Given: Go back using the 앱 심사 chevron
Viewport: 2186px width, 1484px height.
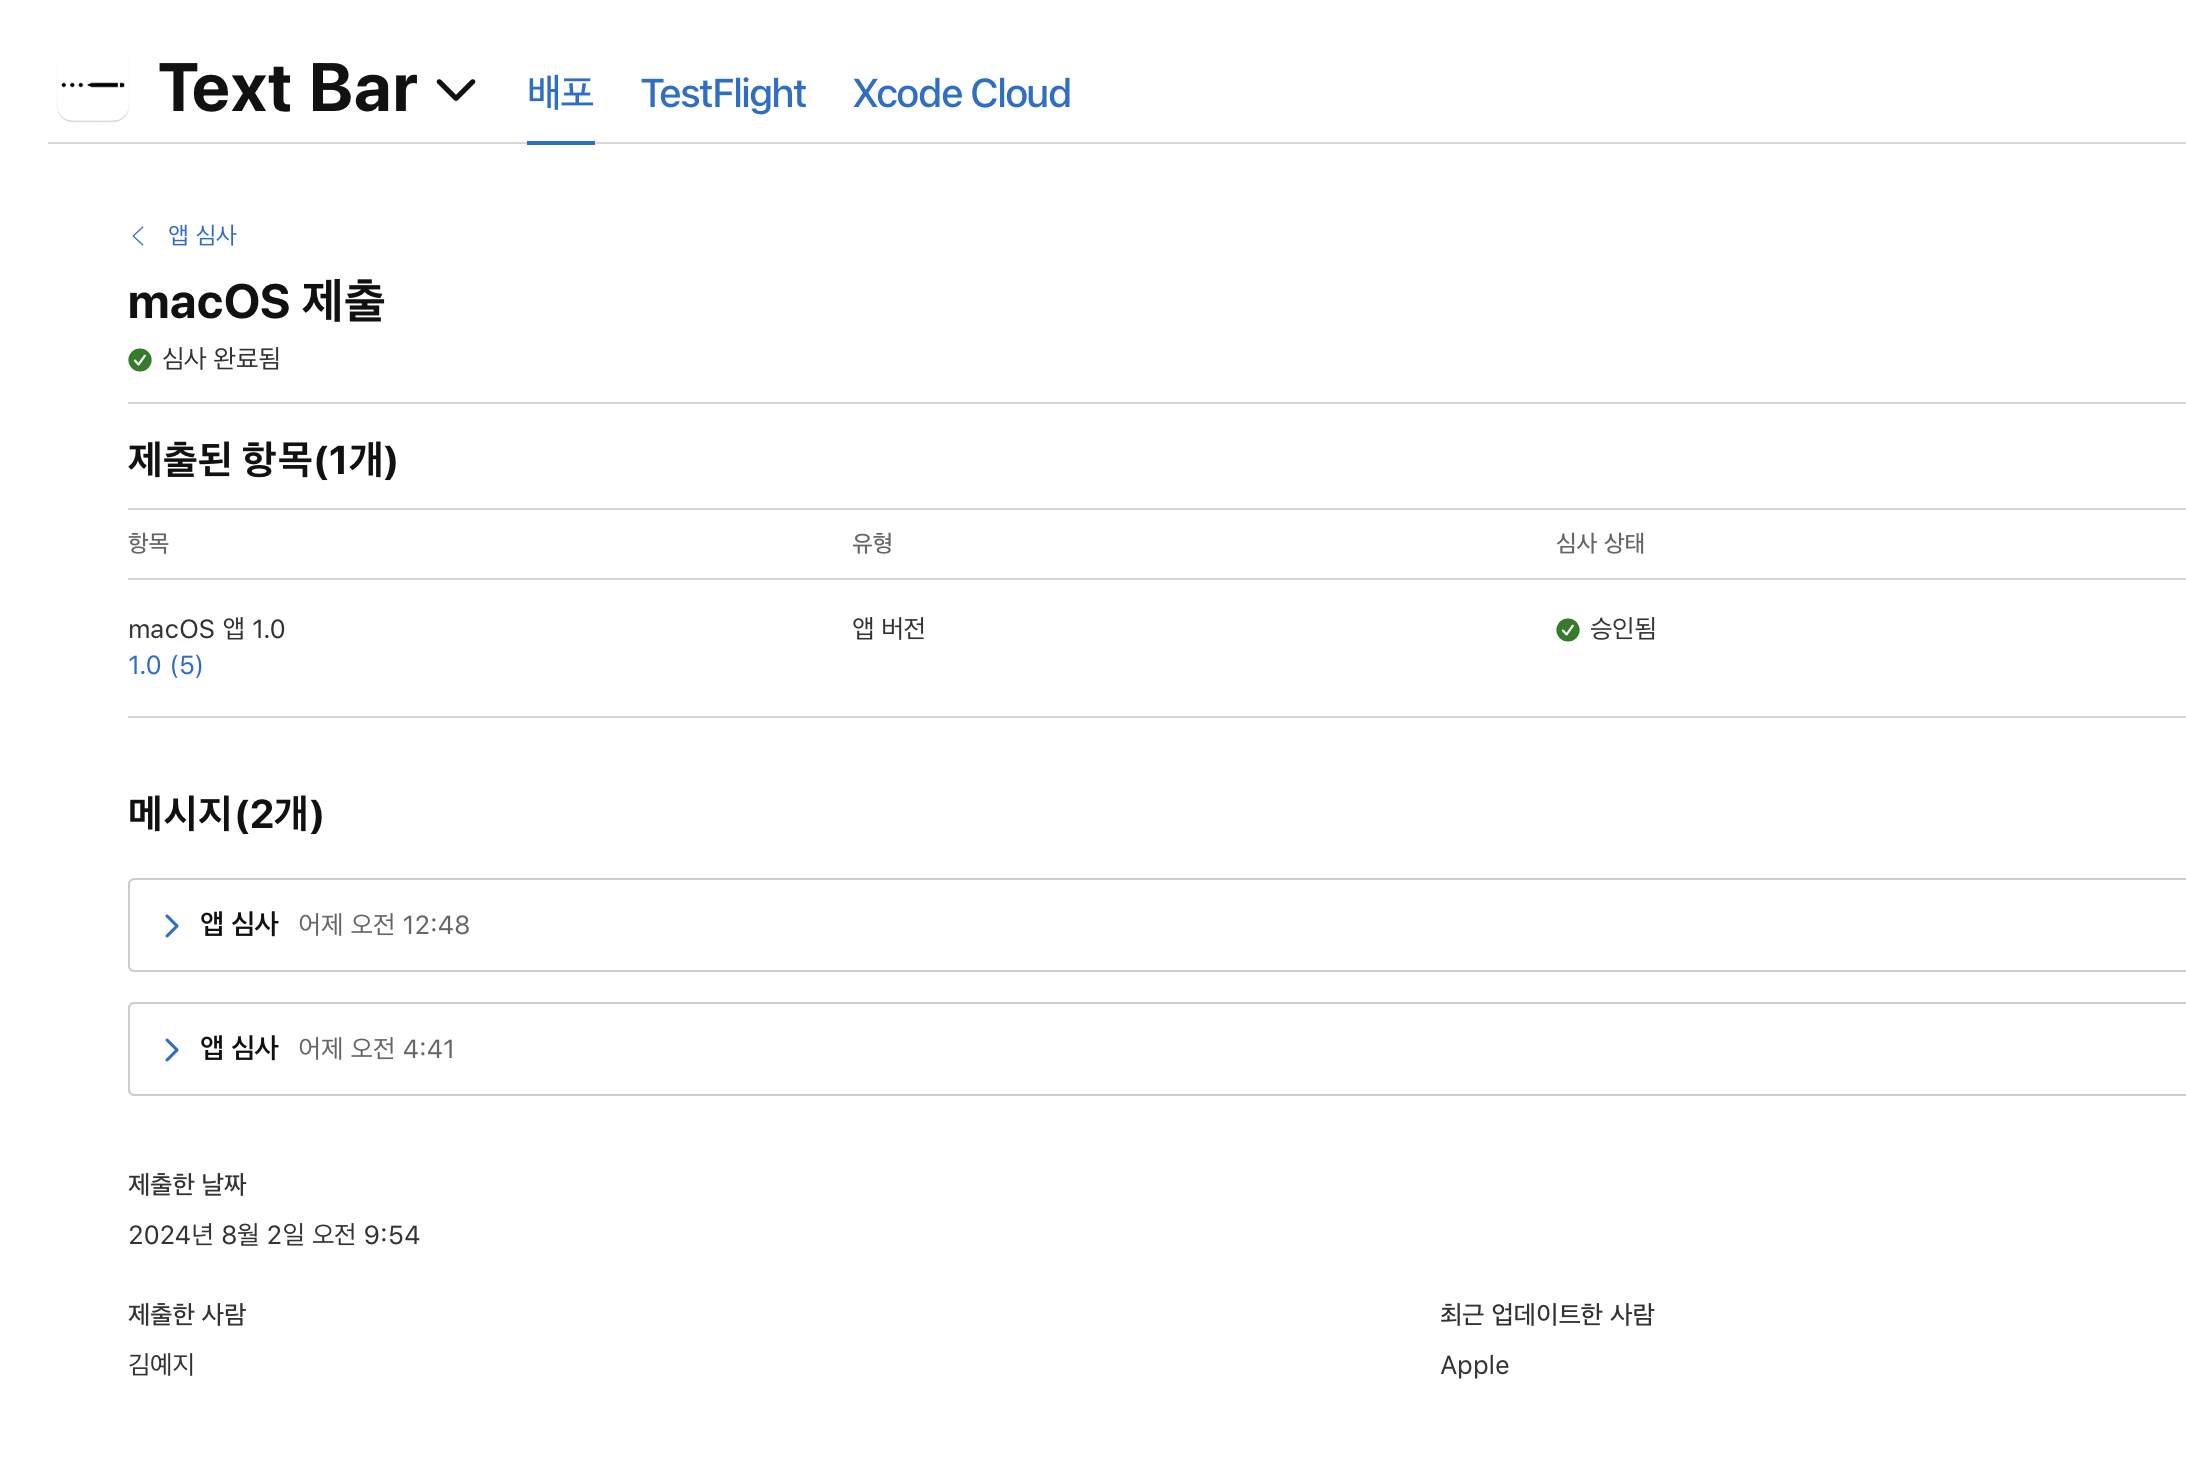Looking at the screenshot, I should [138, 235].
